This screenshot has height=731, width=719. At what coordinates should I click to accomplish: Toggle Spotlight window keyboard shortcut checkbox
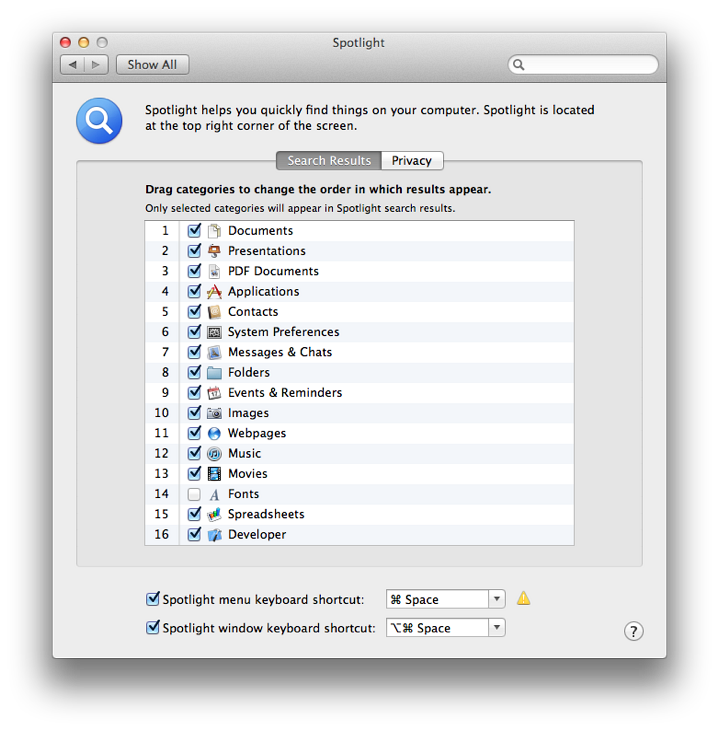click(x=152, y=628)
